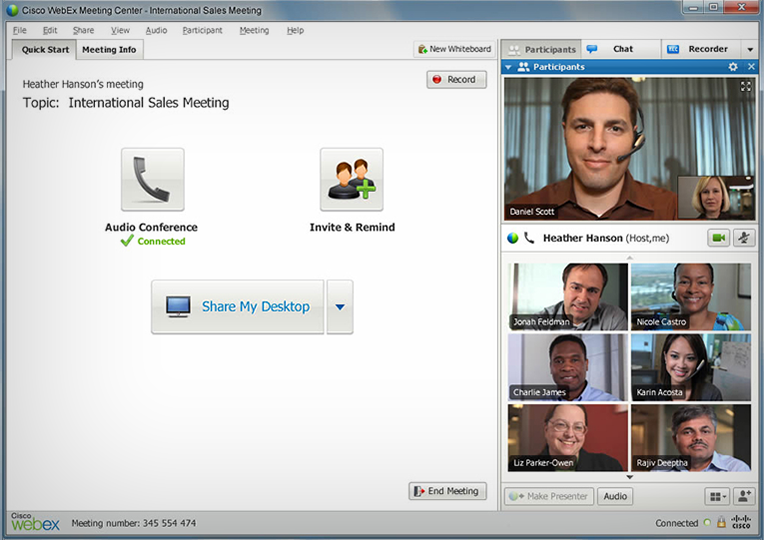Click the Cisco WebEx logo bottom left
The width and height of the screenshot is (764, 540).
pyautogui.click(x=35, y=522)
